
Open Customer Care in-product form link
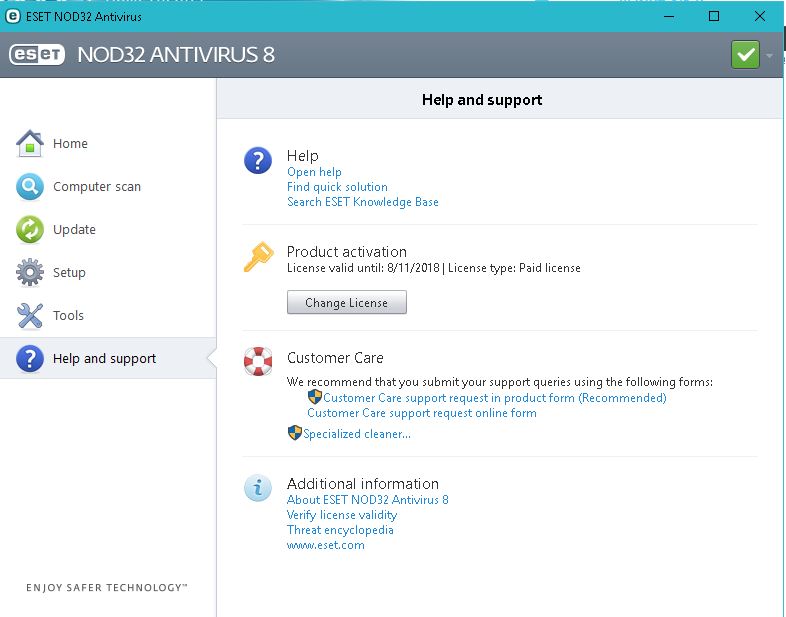(494, 398)
